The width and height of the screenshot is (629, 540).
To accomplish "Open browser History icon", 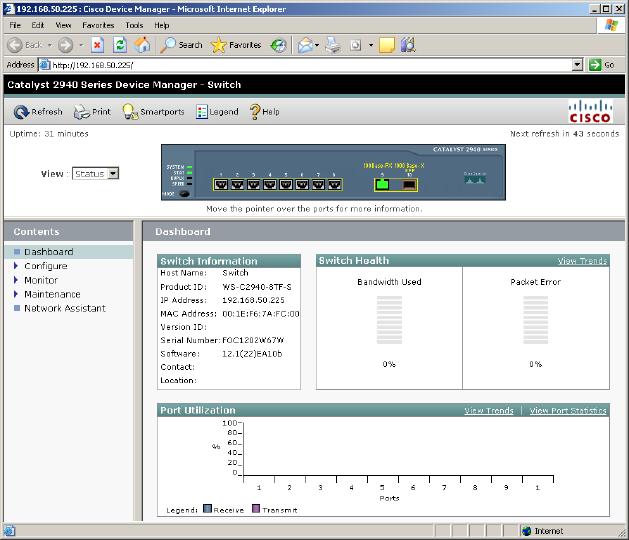I will tap(278, 45).
